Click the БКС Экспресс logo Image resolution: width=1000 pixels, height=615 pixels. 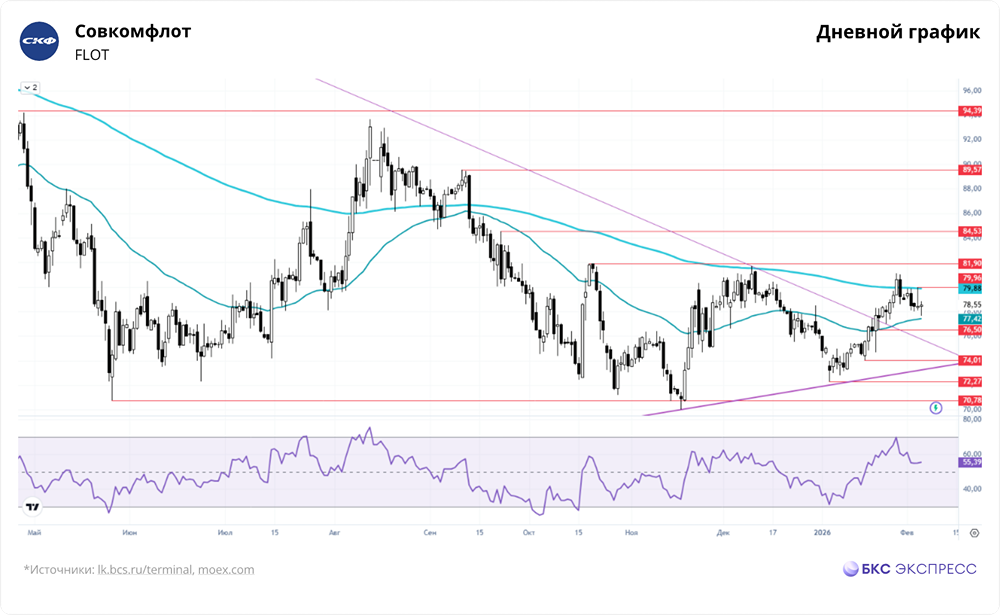click(909, 569)
